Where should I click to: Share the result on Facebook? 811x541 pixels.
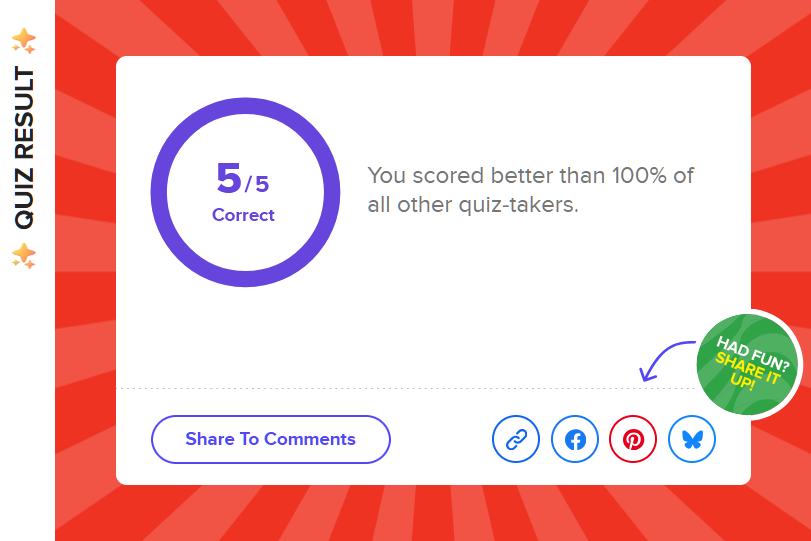coord(575,439)
